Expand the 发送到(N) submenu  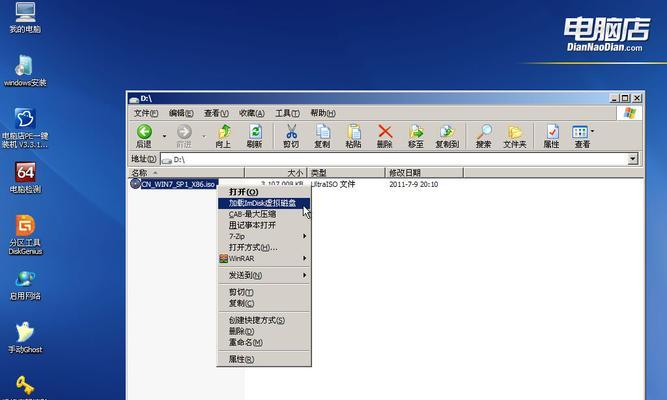(264, 275)
